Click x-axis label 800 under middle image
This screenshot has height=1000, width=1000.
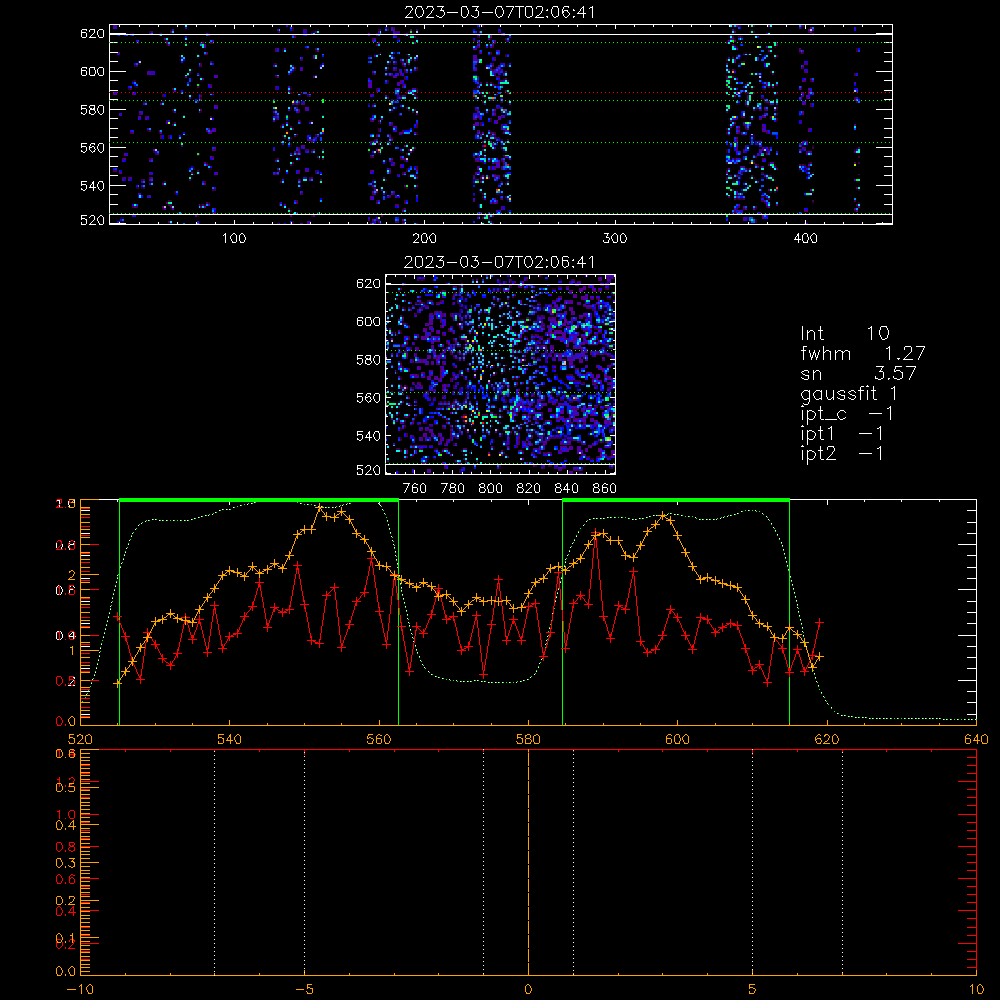click(x=490, y=489)
